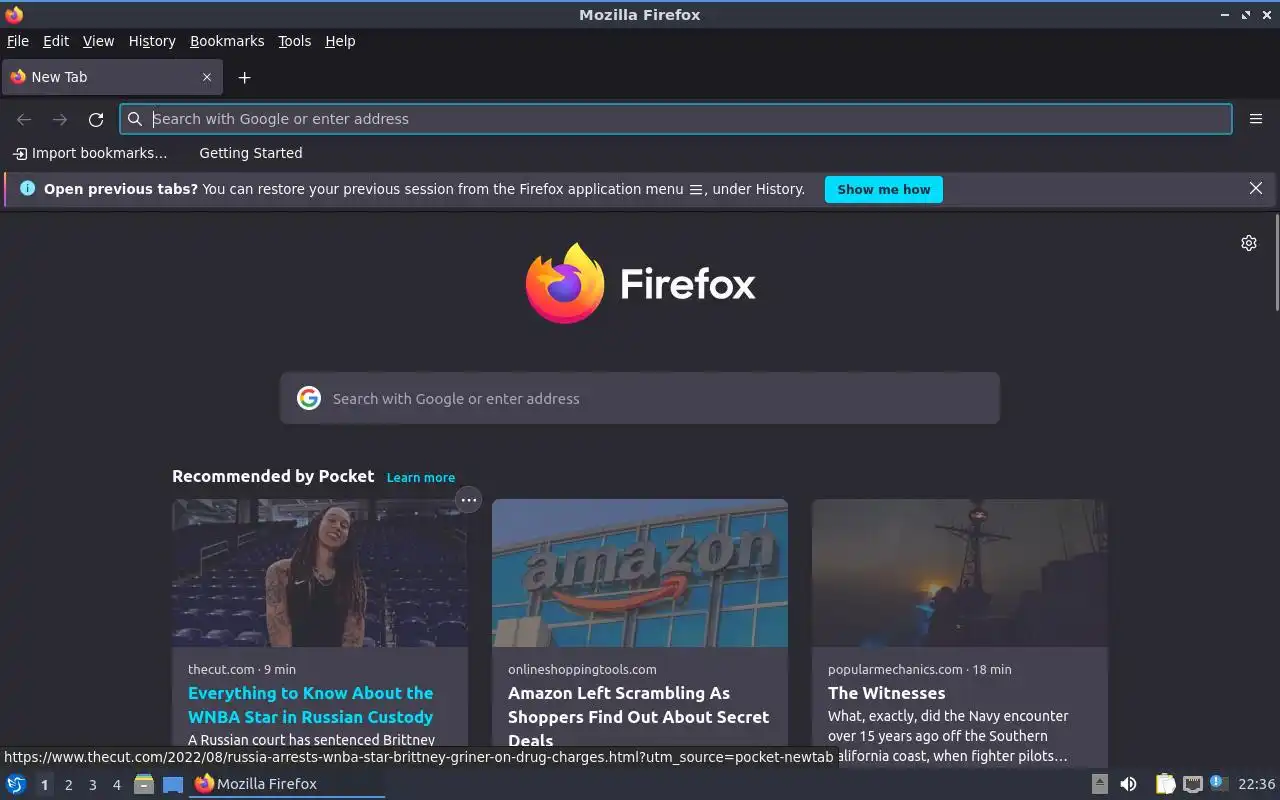Click 'onlineshoppingtools.com' source text
The height and width of the screenshot is (800, 1280).
point(582,669)
